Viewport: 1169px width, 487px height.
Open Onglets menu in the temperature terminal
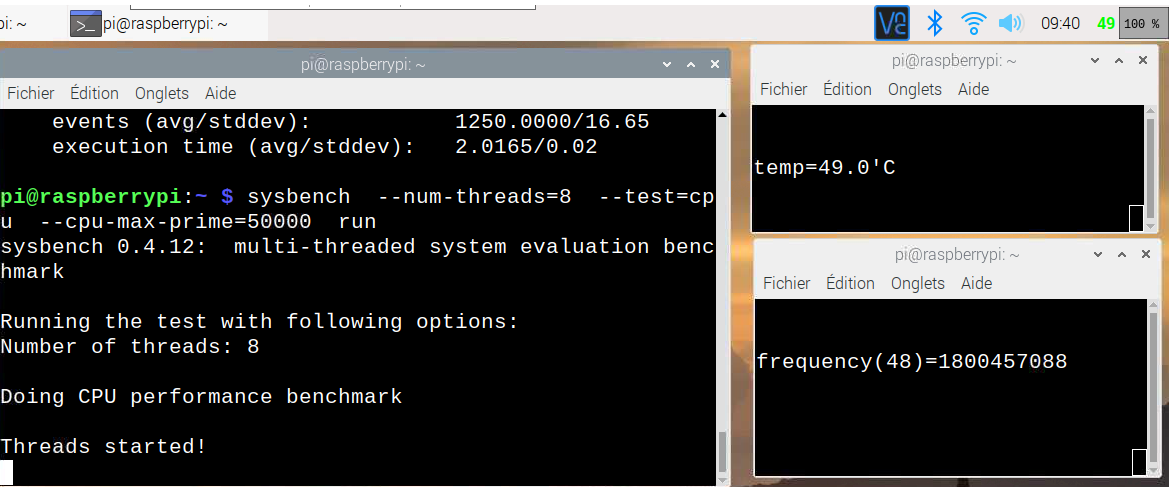[x=915, y=89]
